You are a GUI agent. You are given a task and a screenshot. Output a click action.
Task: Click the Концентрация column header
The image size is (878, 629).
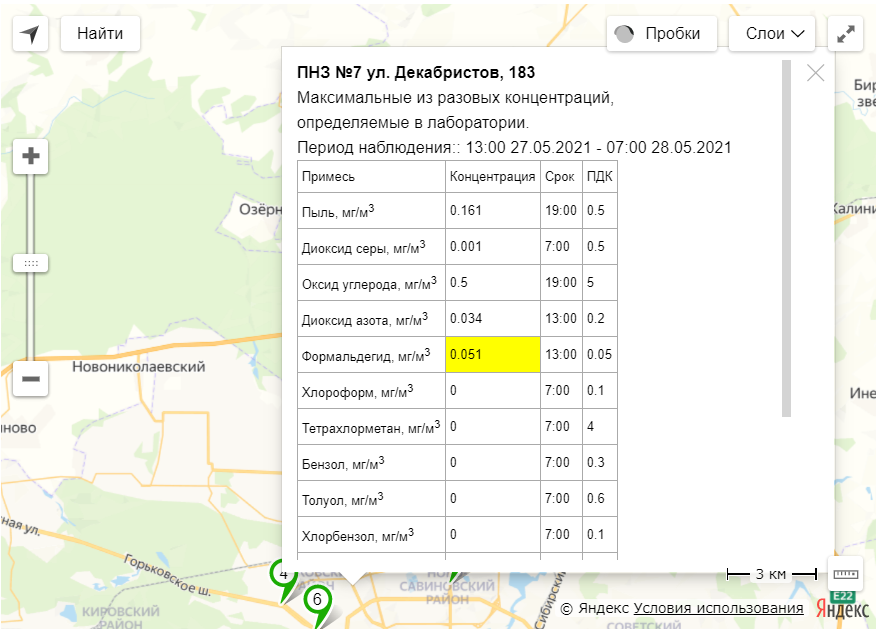[x=493, y=177]
